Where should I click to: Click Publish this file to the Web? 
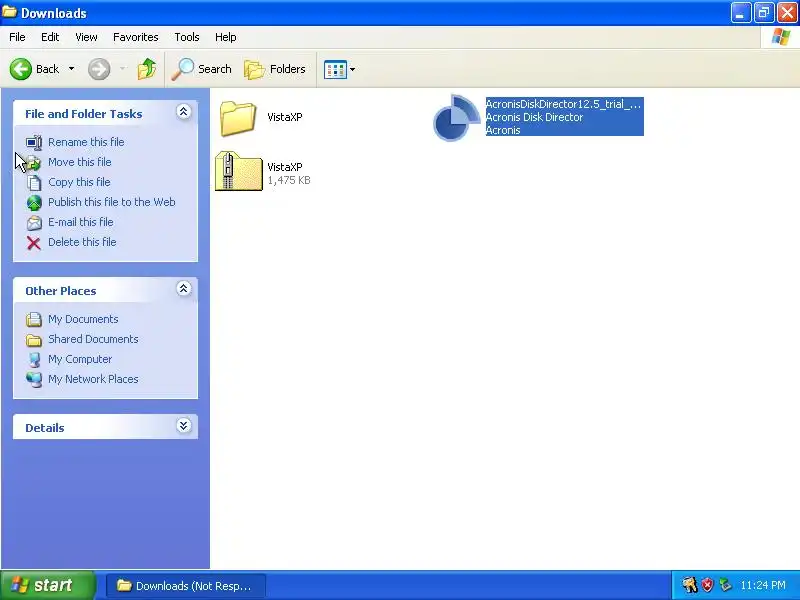[x=112, y=202]
